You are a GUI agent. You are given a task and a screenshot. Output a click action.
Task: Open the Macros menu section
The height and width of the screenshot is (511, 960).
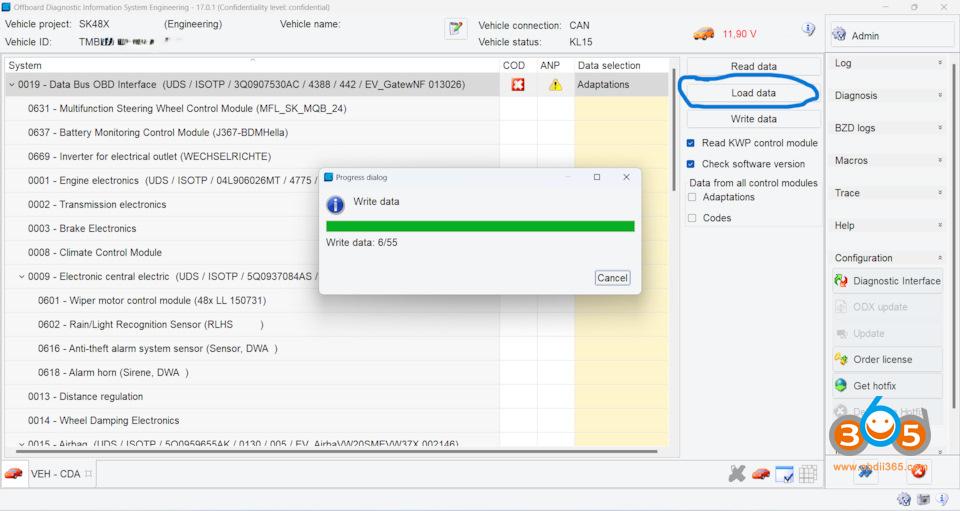point(888,161)
